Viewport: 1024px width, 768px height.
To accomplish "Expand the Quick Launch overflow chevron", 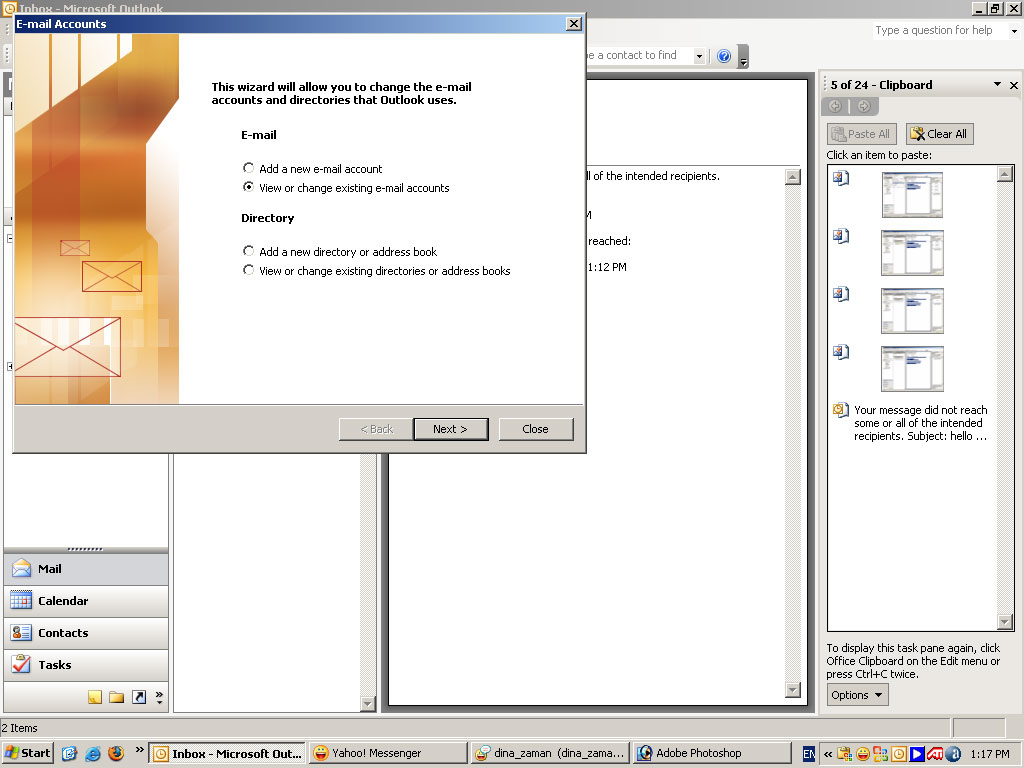I will [x=139, y=750].
